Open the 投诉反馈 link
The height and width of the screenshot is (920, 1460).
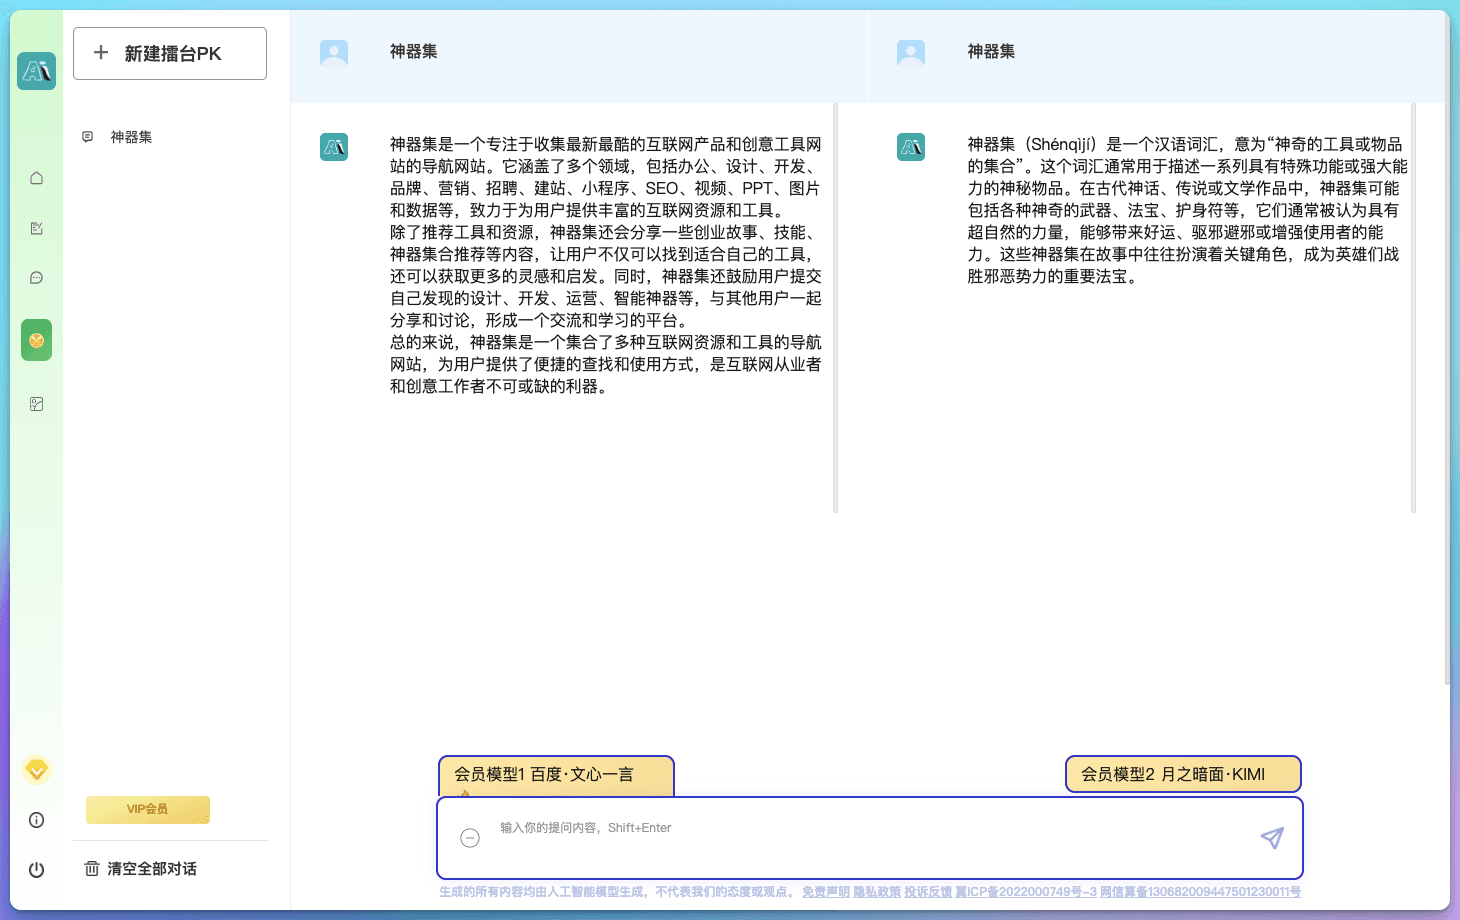(928, 892)
